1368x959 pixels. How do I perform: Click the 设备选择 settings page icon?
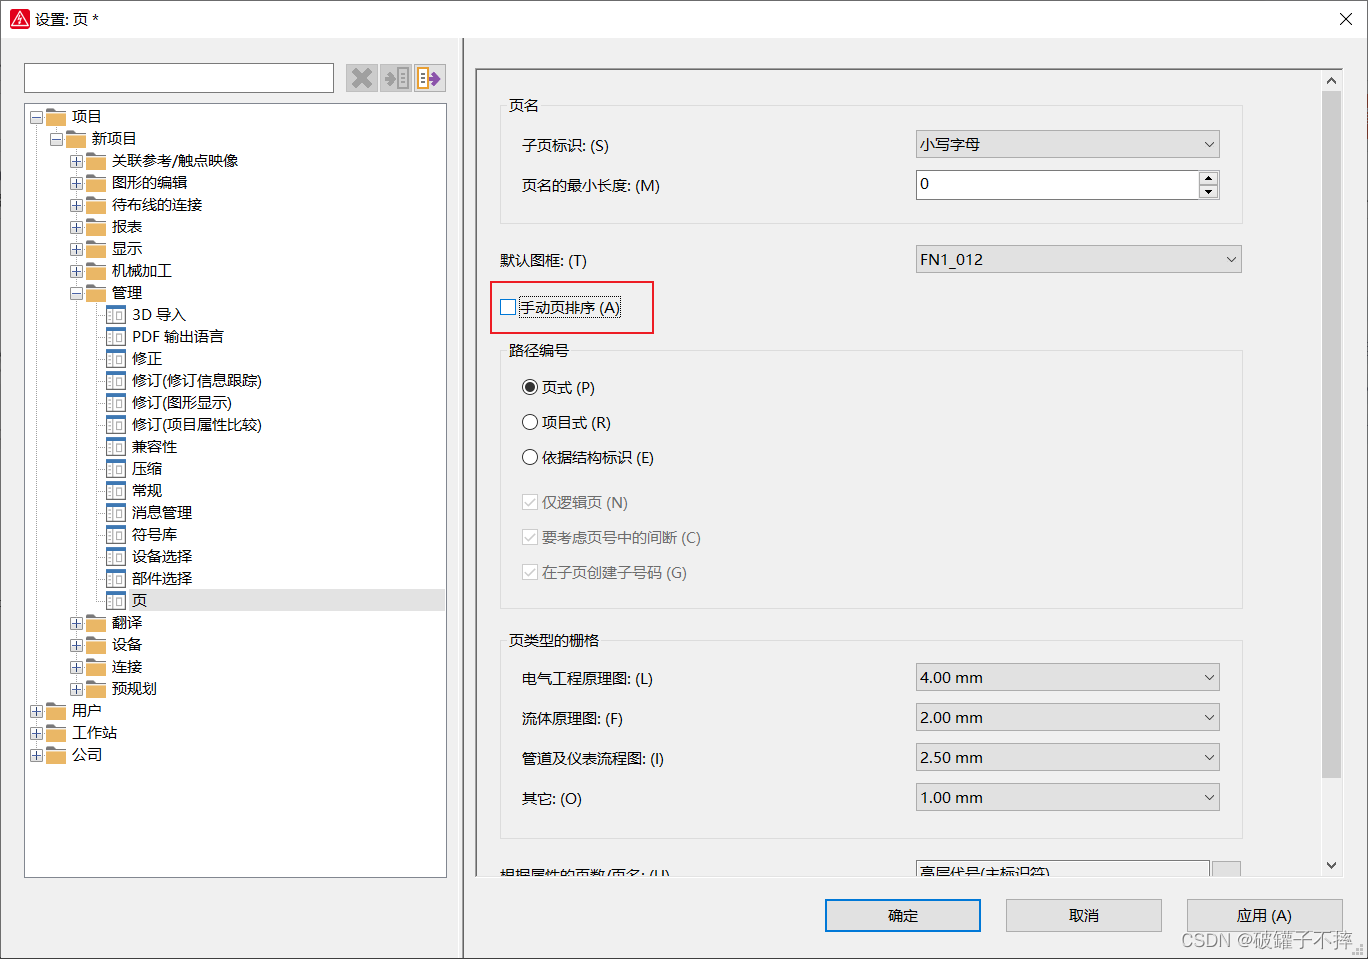click(116, 557)
